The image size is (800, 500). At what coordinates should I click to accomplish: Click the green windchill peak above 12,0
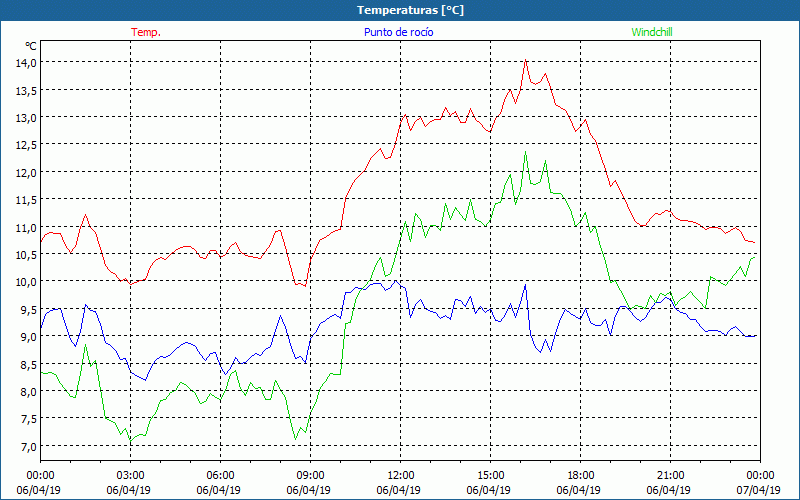click(526, 152)
